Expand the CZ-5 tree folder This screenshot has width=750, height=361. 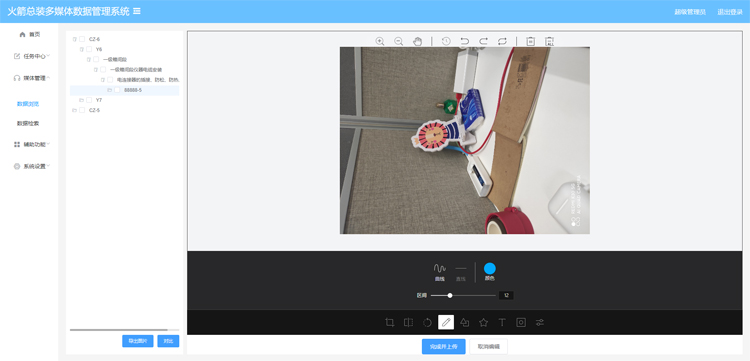(74, 110)
